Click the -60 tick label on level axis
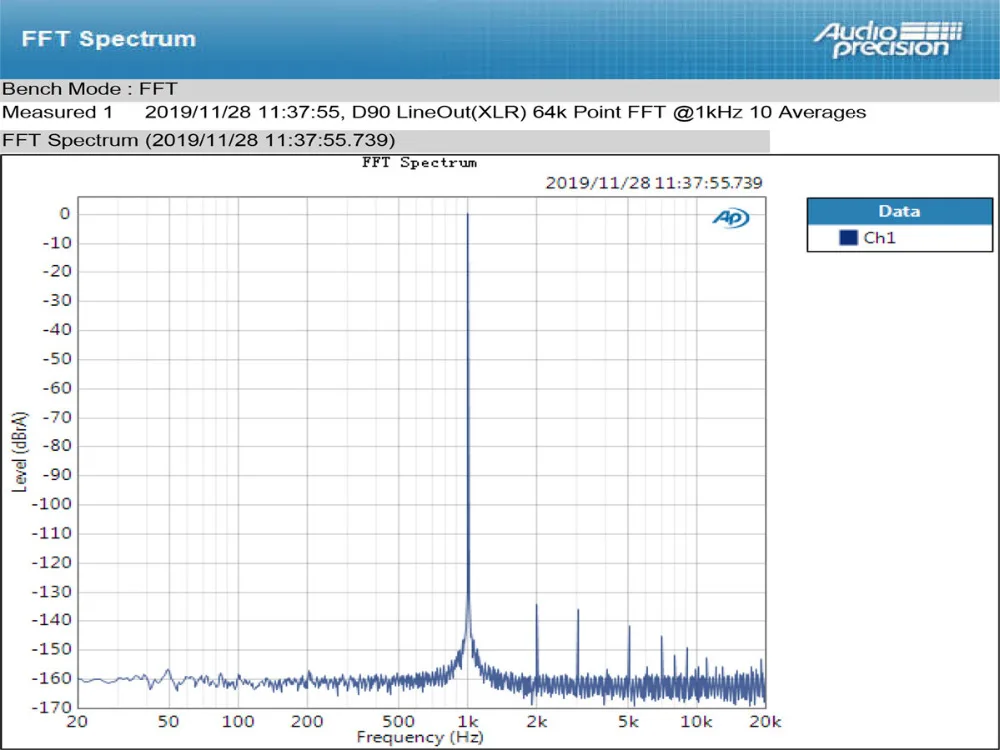 (x=56, y=388)
